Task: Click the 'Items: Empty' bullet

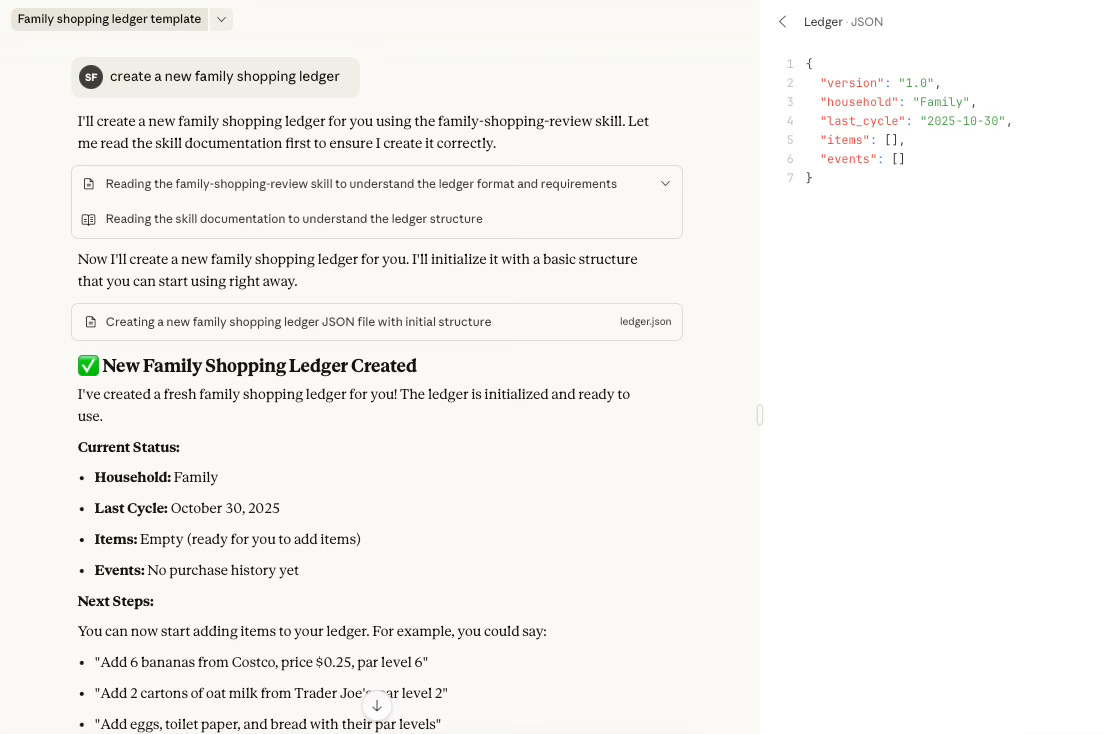Action: [x=227, y=539]
